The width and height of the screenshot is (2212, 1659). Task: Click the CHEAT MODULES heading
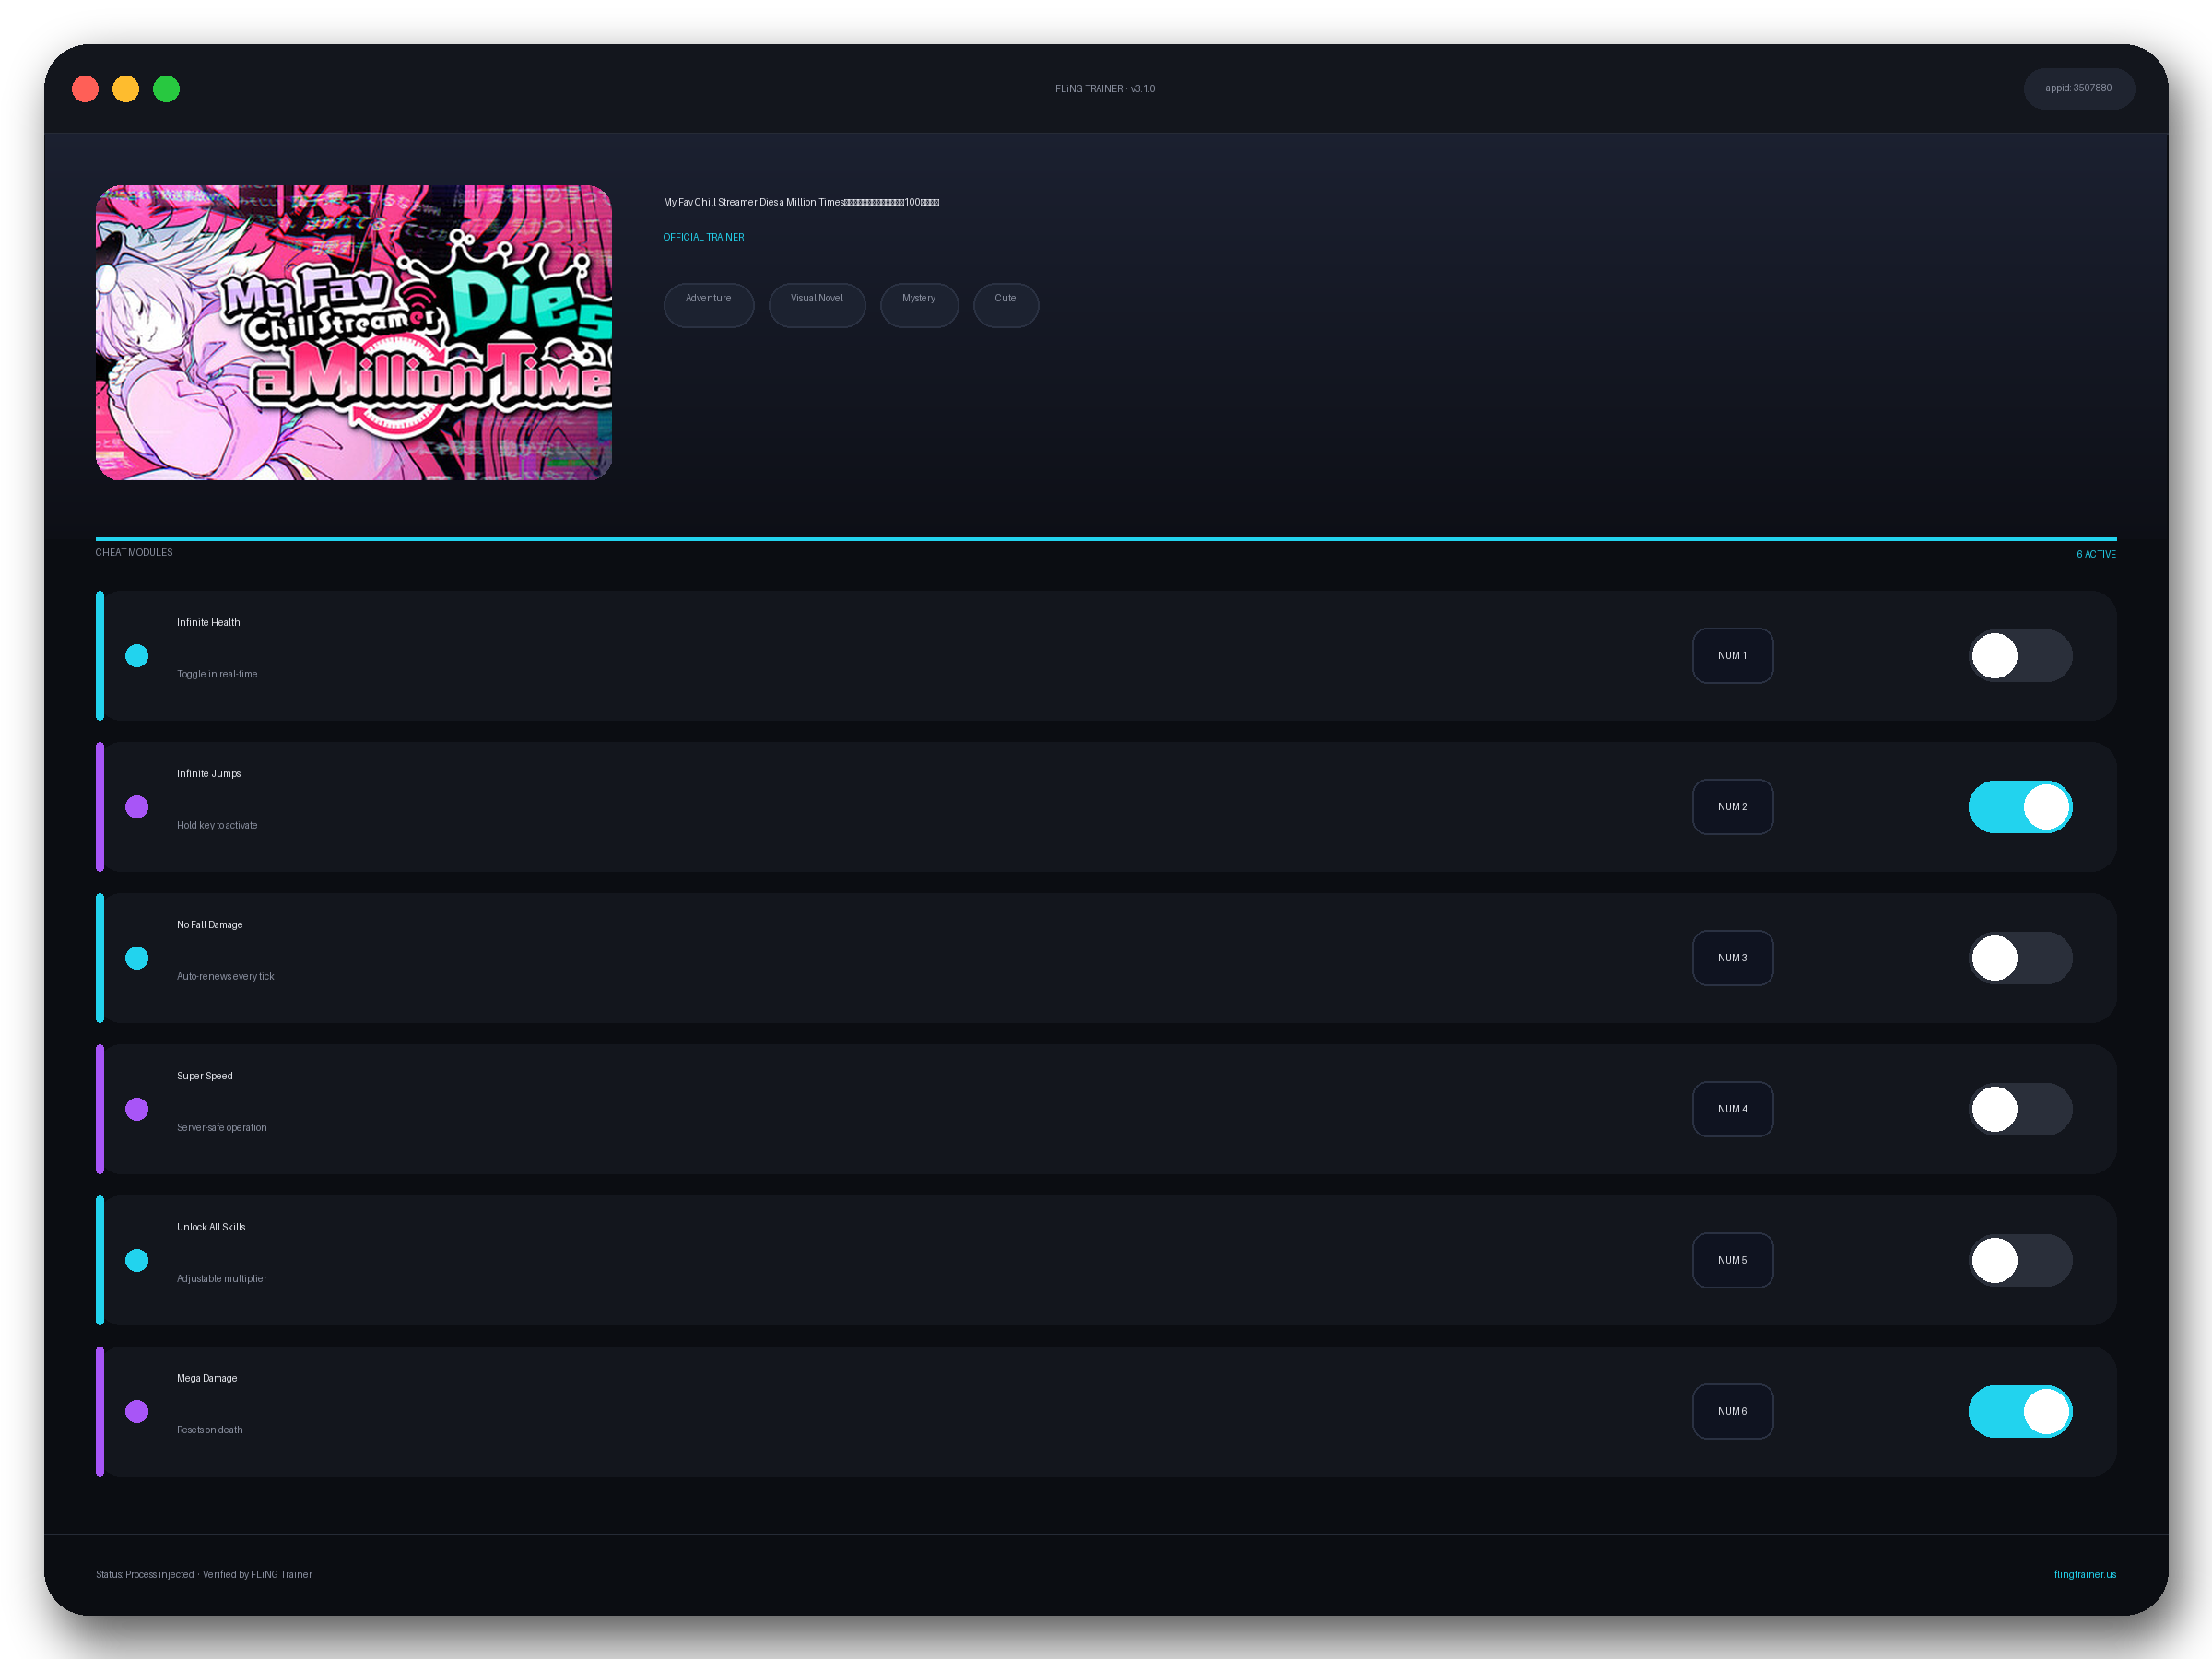[x=134, y=552]
